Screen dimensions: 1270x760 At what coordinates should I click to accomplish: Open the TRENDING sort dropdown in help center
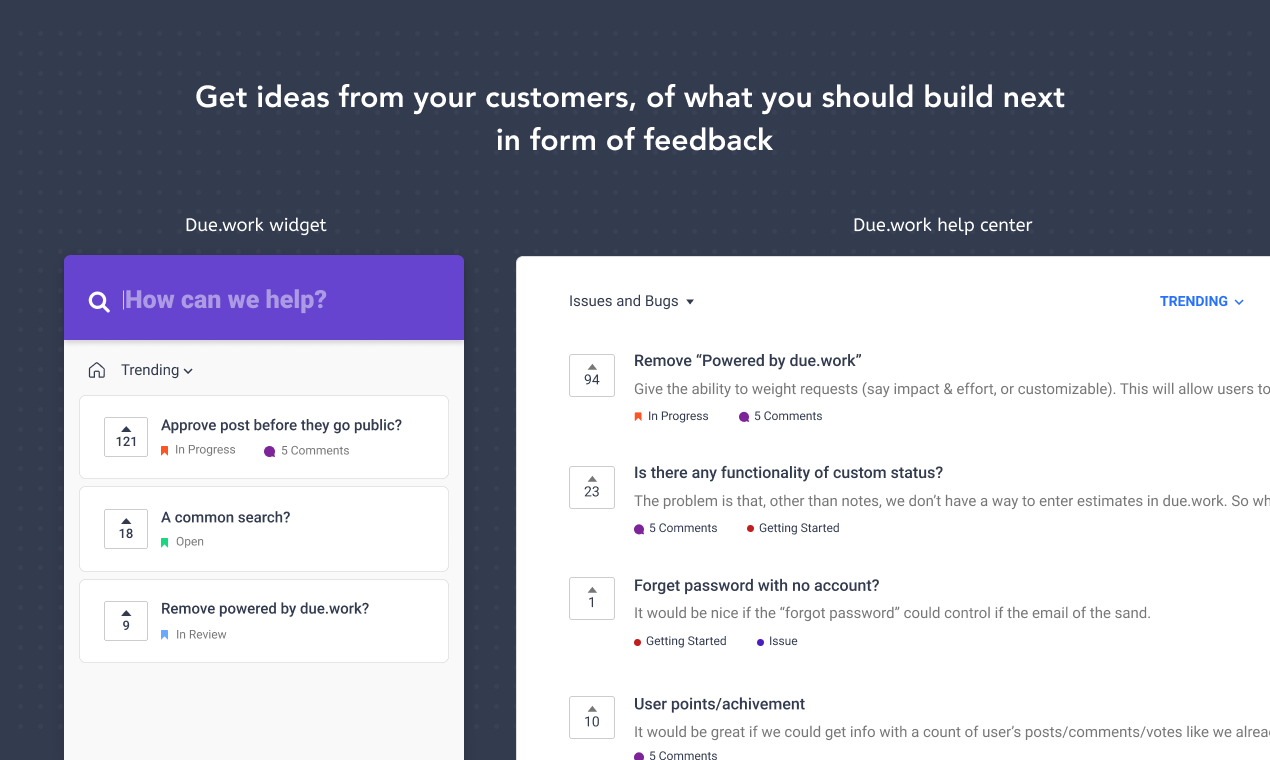[1201, 301]
